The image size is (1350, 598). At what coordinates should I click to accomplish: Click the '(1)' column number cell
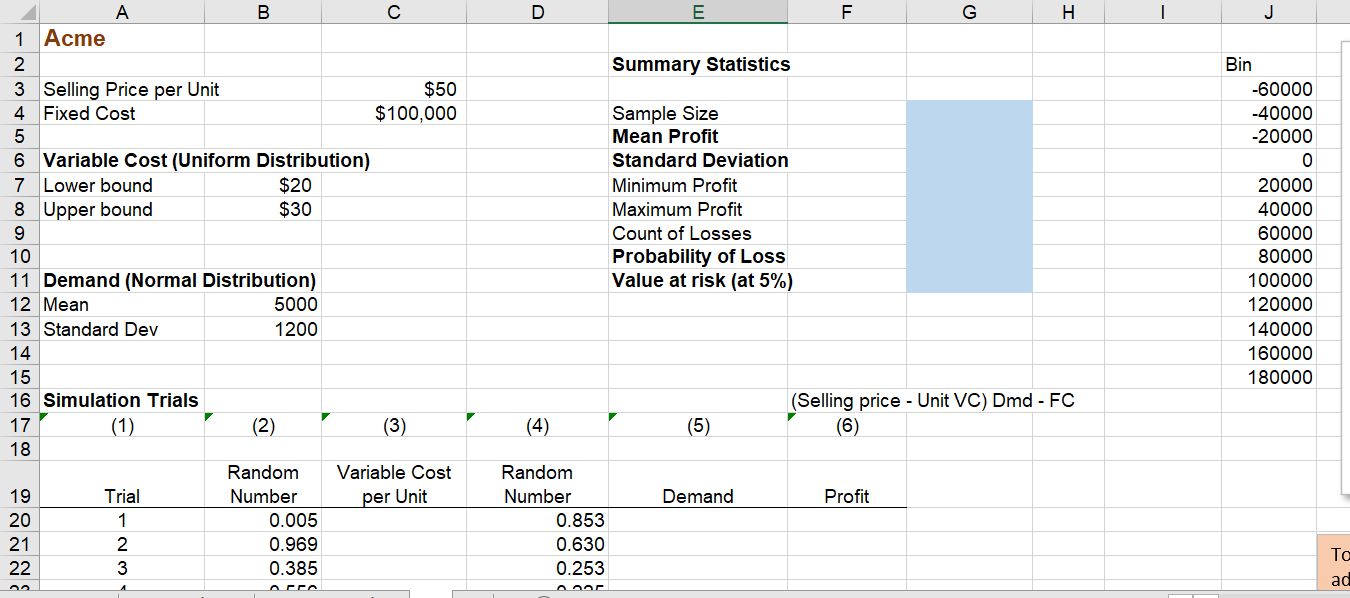click(122, 425)
